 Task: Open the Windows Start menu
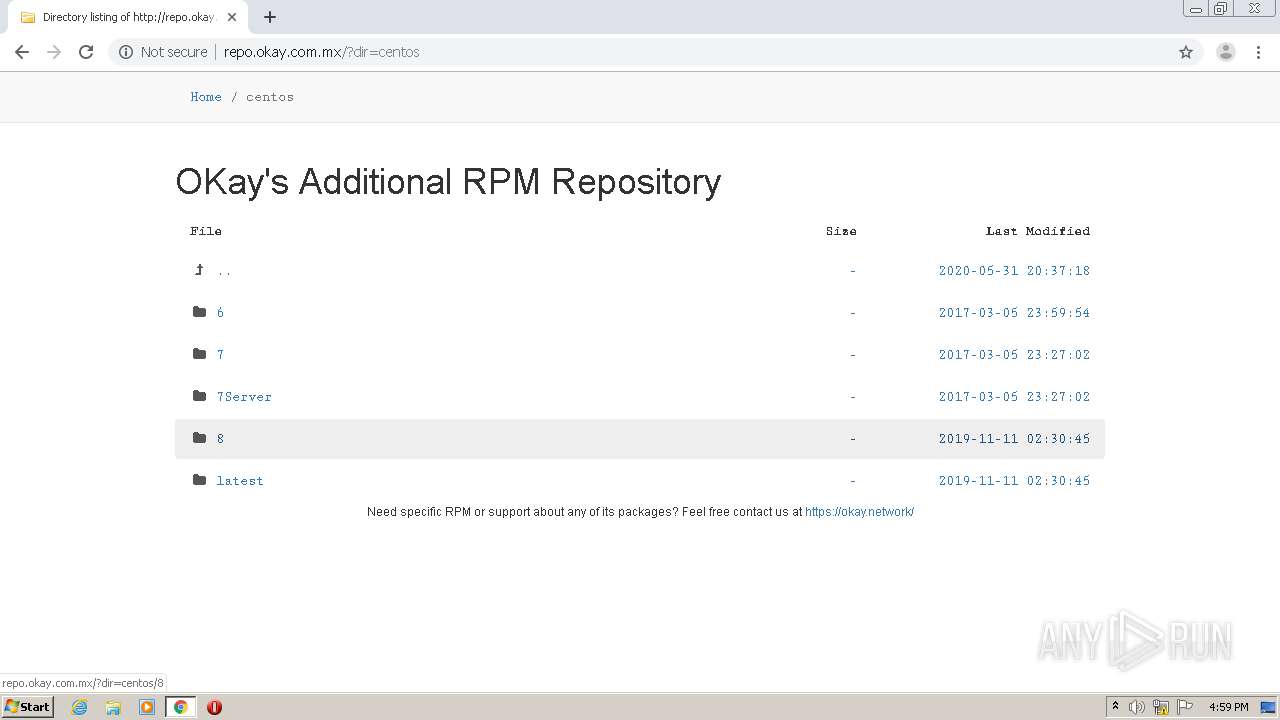pyautogui.click(x=27, y=707)
